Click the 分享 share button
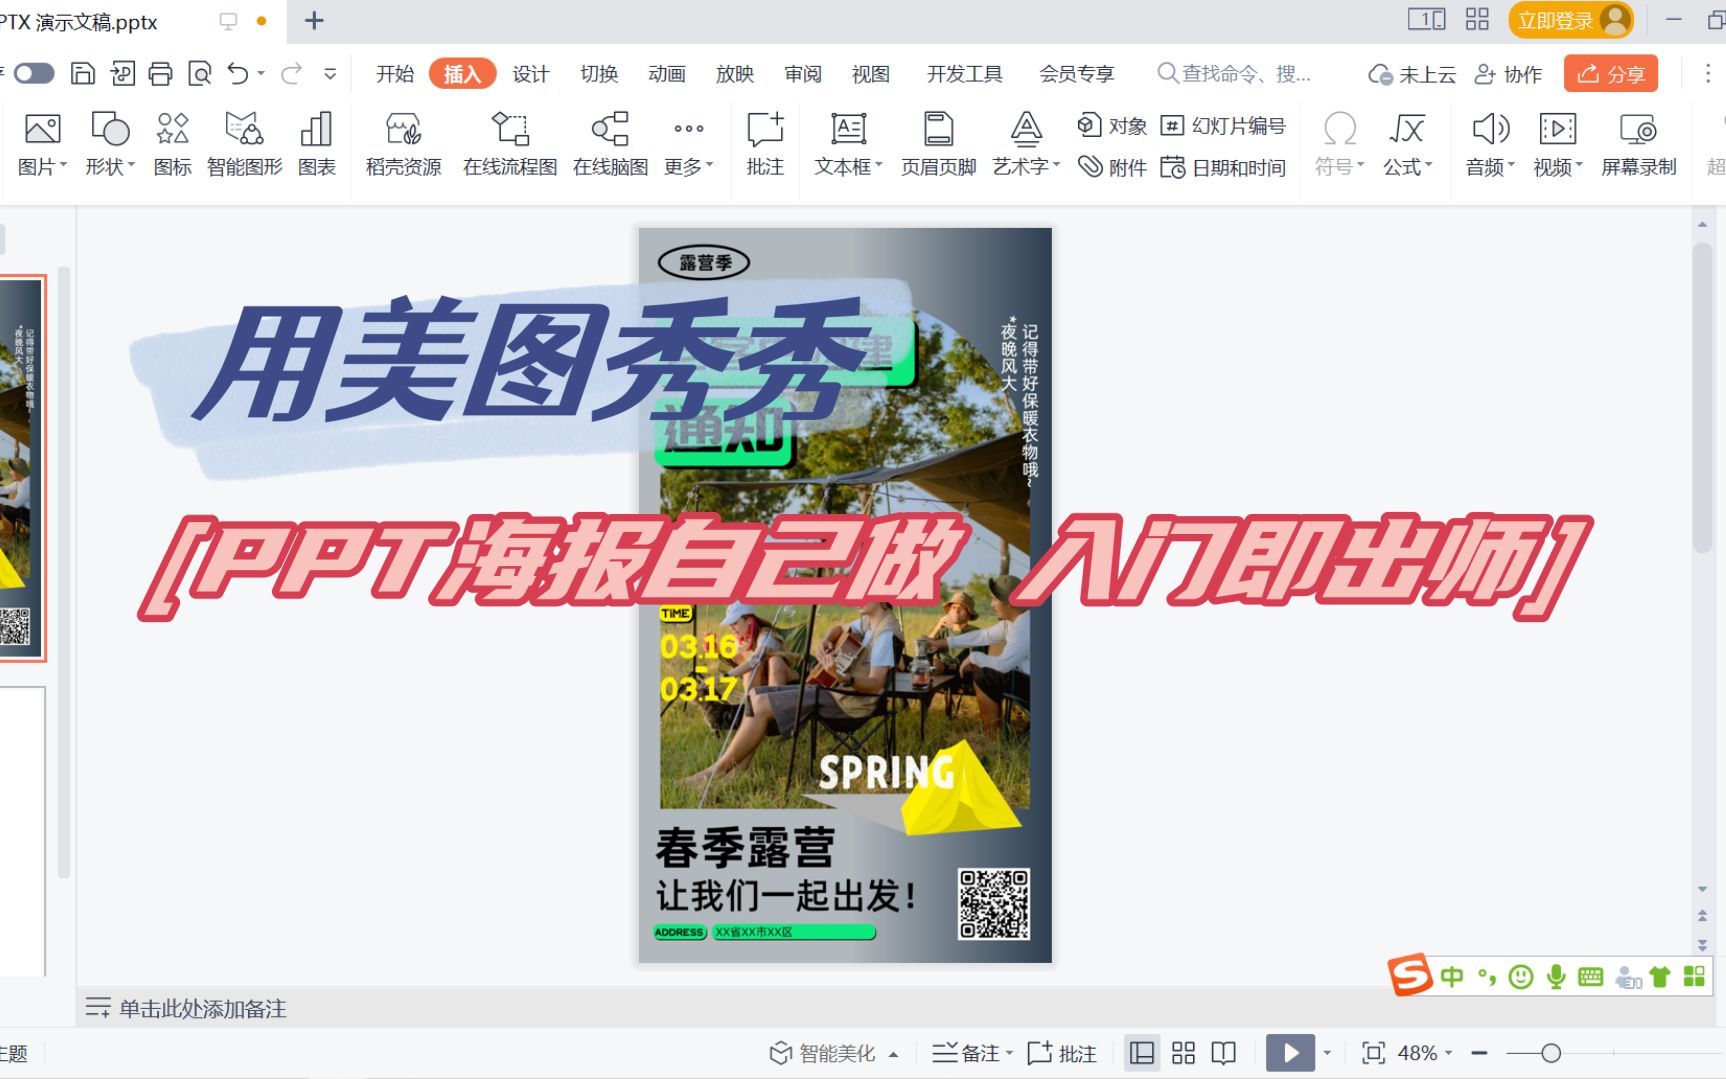This screenshot has height=1079, width=1726. [1610, 74]
